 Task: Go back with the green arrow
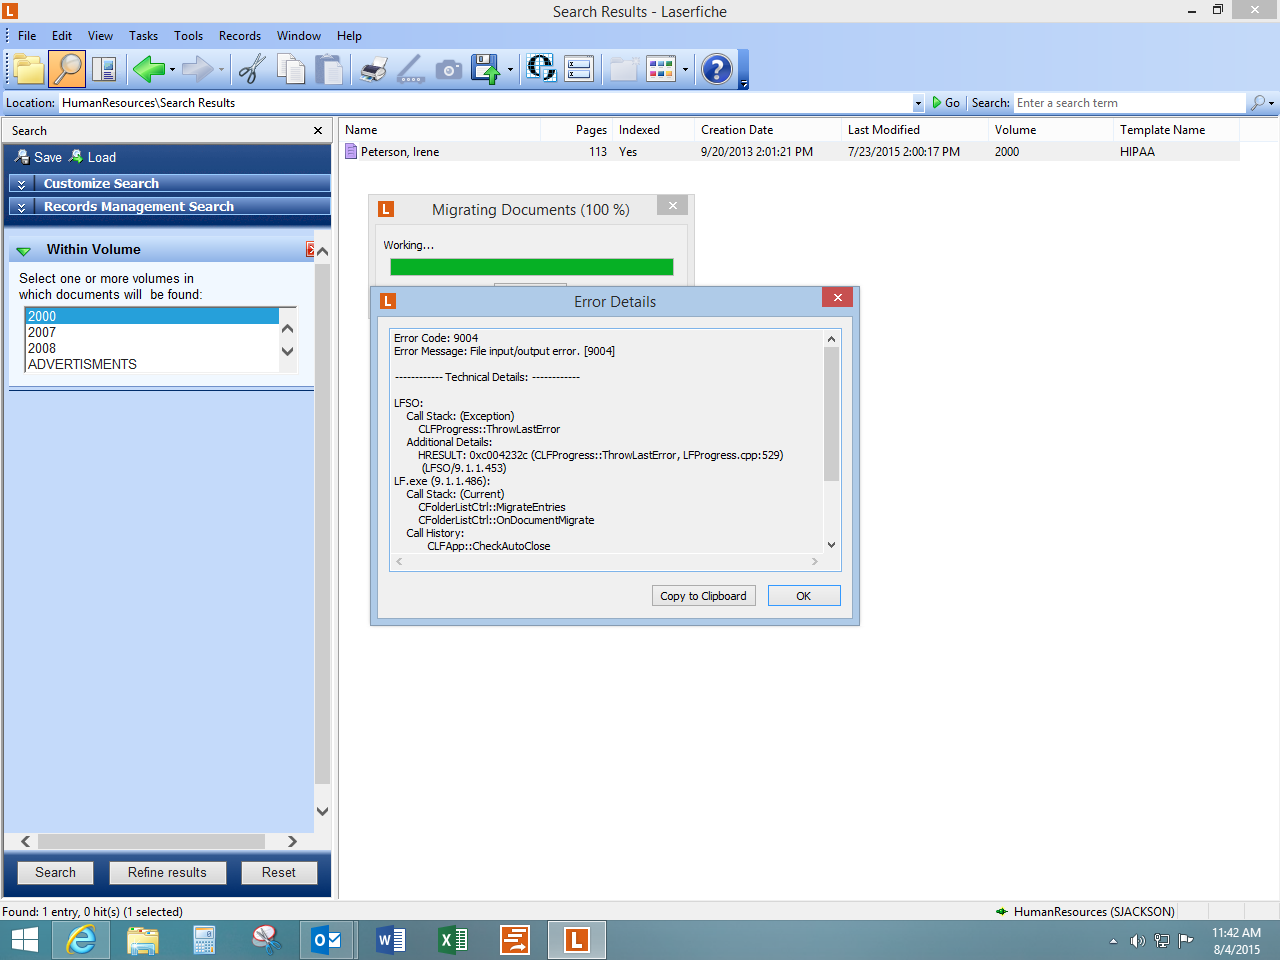(x=149, y=69)
